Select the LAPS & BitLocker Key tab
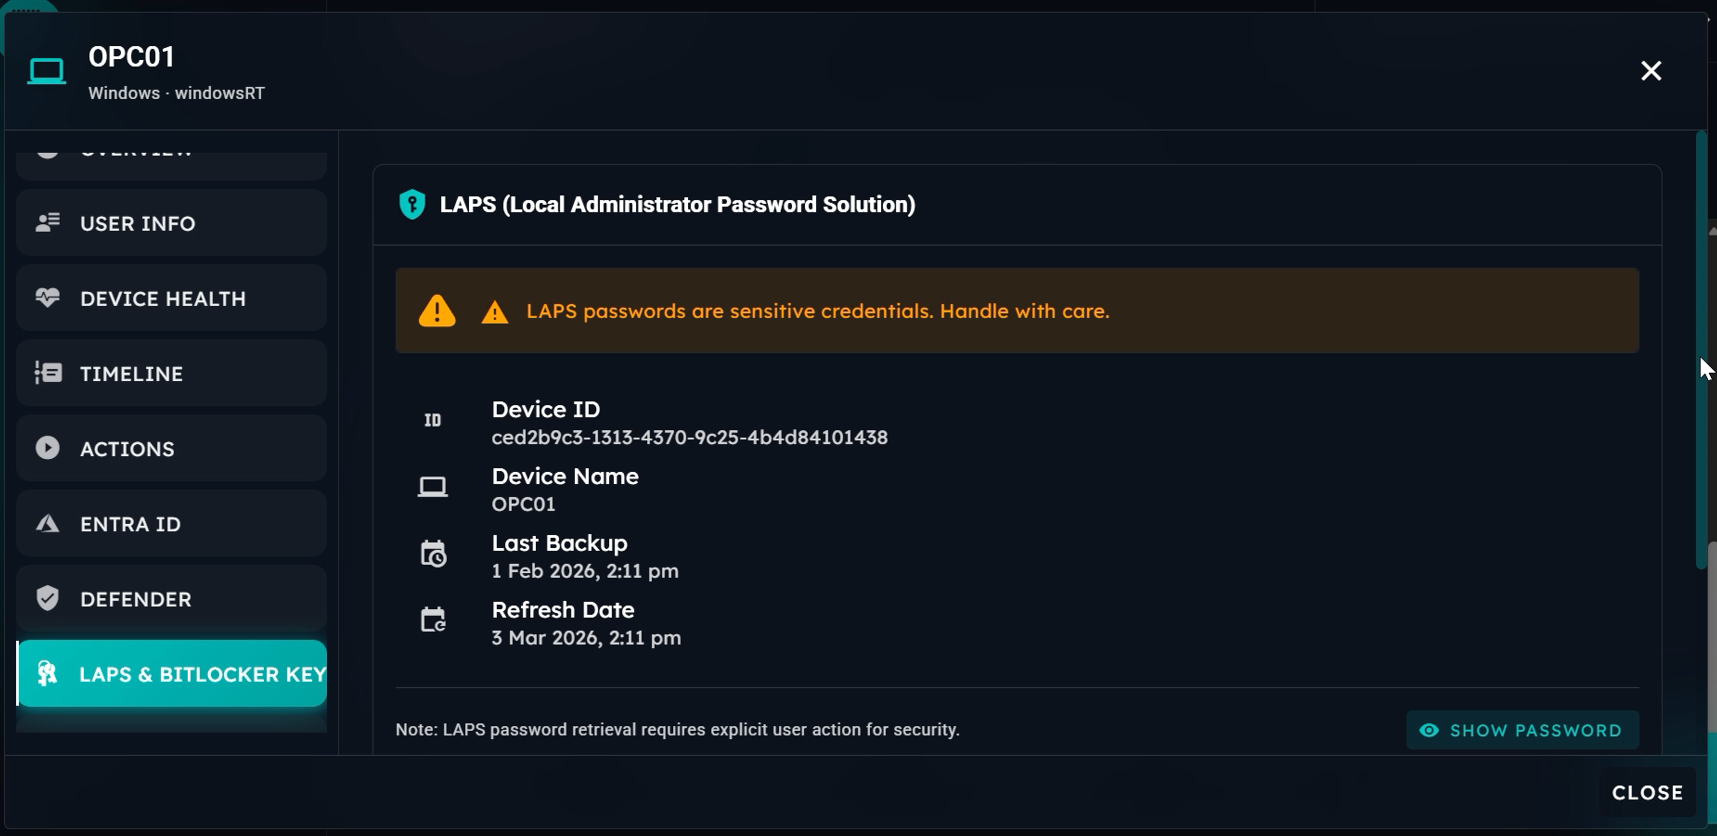This screenshot has width=1717, height=836. click(x=171, y=674)
